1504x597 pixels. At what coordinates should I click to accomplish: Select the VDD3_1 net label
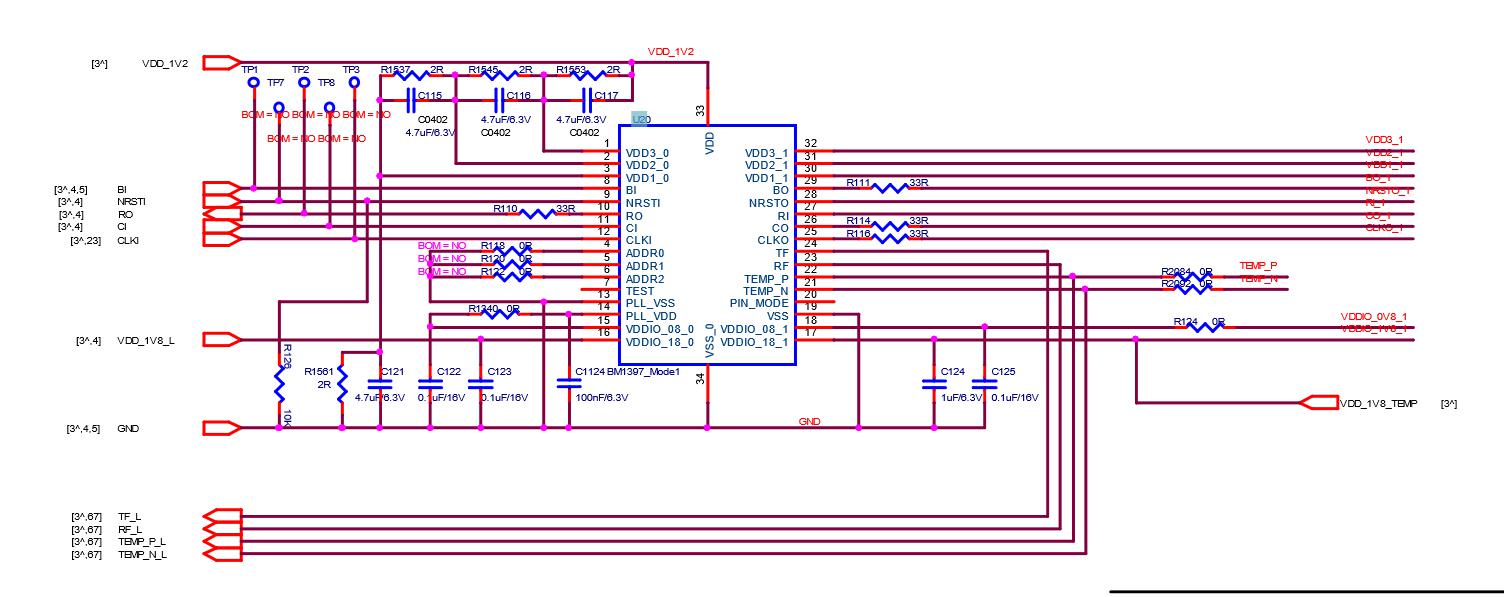coord(1384,139)
